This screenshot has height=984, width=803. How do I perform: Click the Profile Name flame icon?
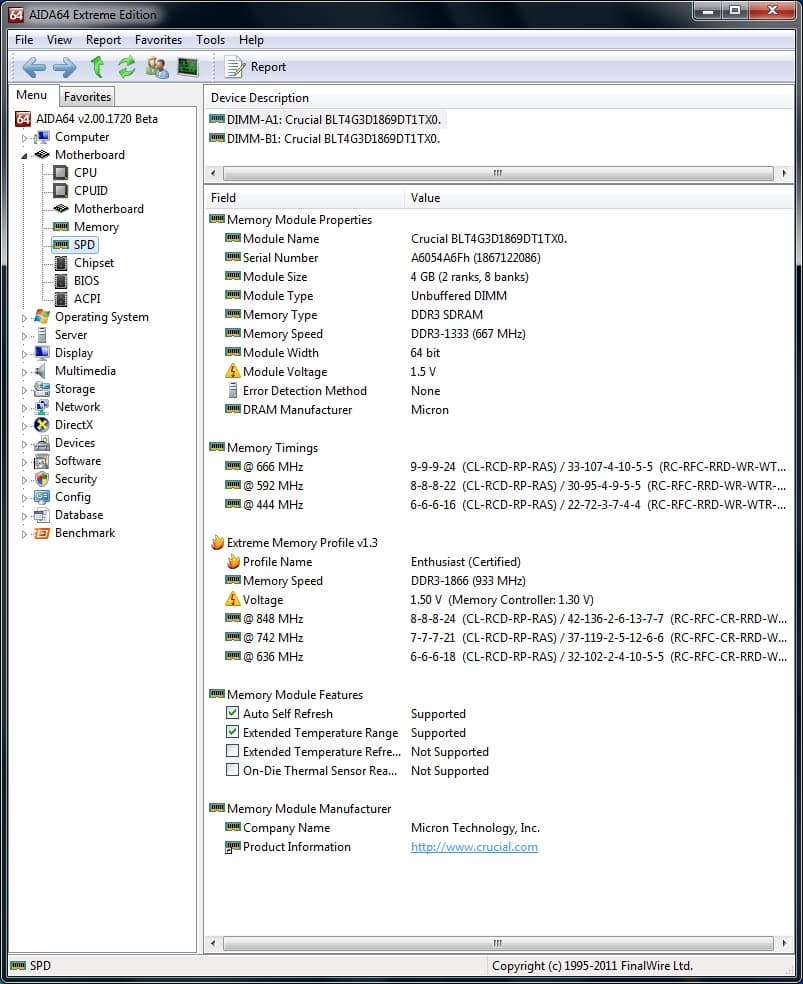coord(233,561)
